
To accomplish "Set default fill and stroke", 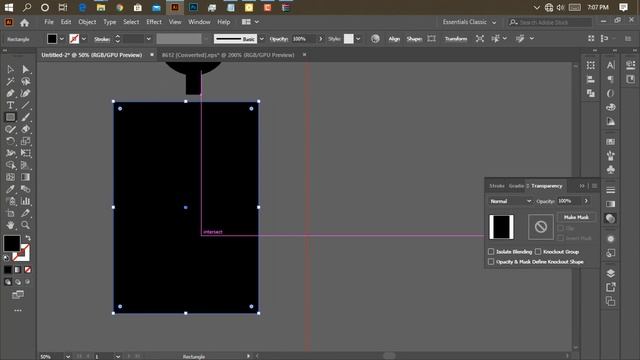I will pyautogui.click(x=6, y=258).
